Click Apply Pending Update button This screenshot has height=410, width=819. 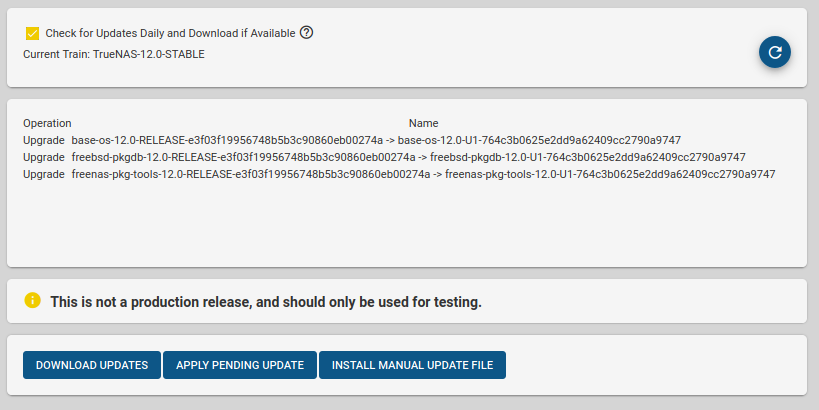tap(240, 365)
